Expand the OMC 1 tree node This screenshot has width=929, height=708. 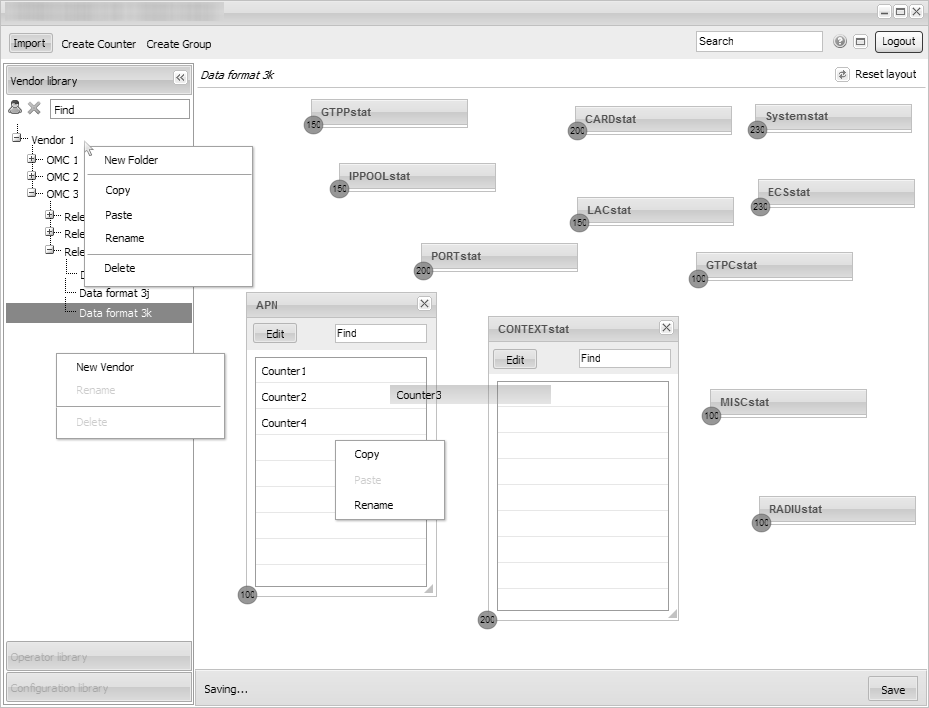tap(32, 159)
